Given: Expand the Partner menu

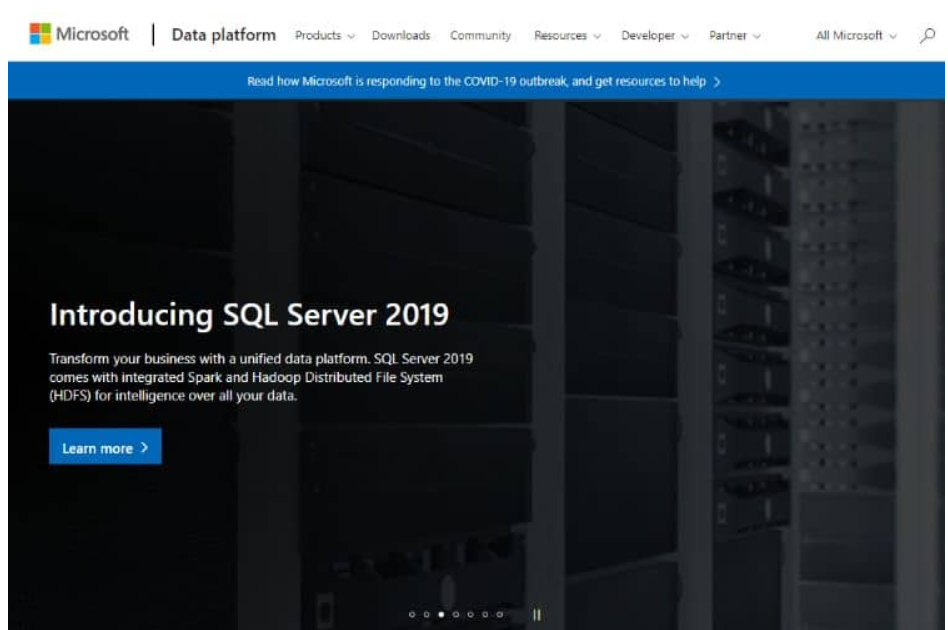Looking at the screenshot, I should (735, 36).
